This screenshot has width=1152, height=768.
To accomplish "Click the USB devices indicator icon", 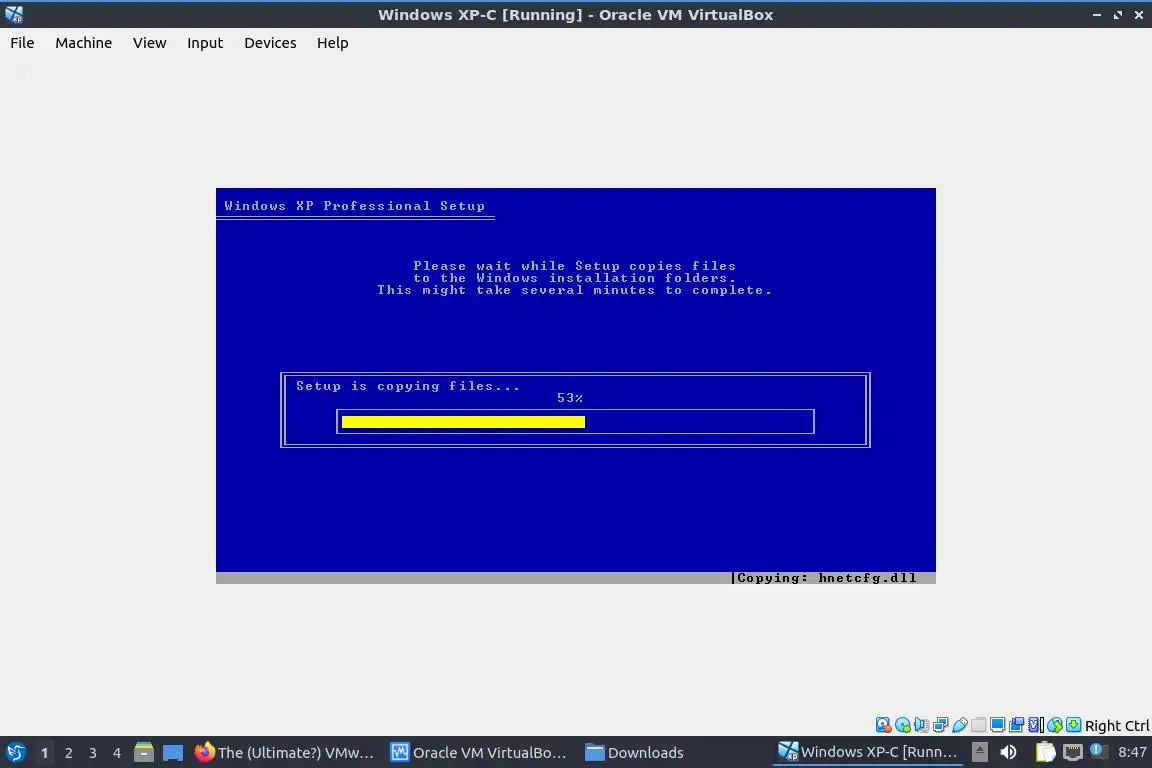I will click(x=960, y=725).
